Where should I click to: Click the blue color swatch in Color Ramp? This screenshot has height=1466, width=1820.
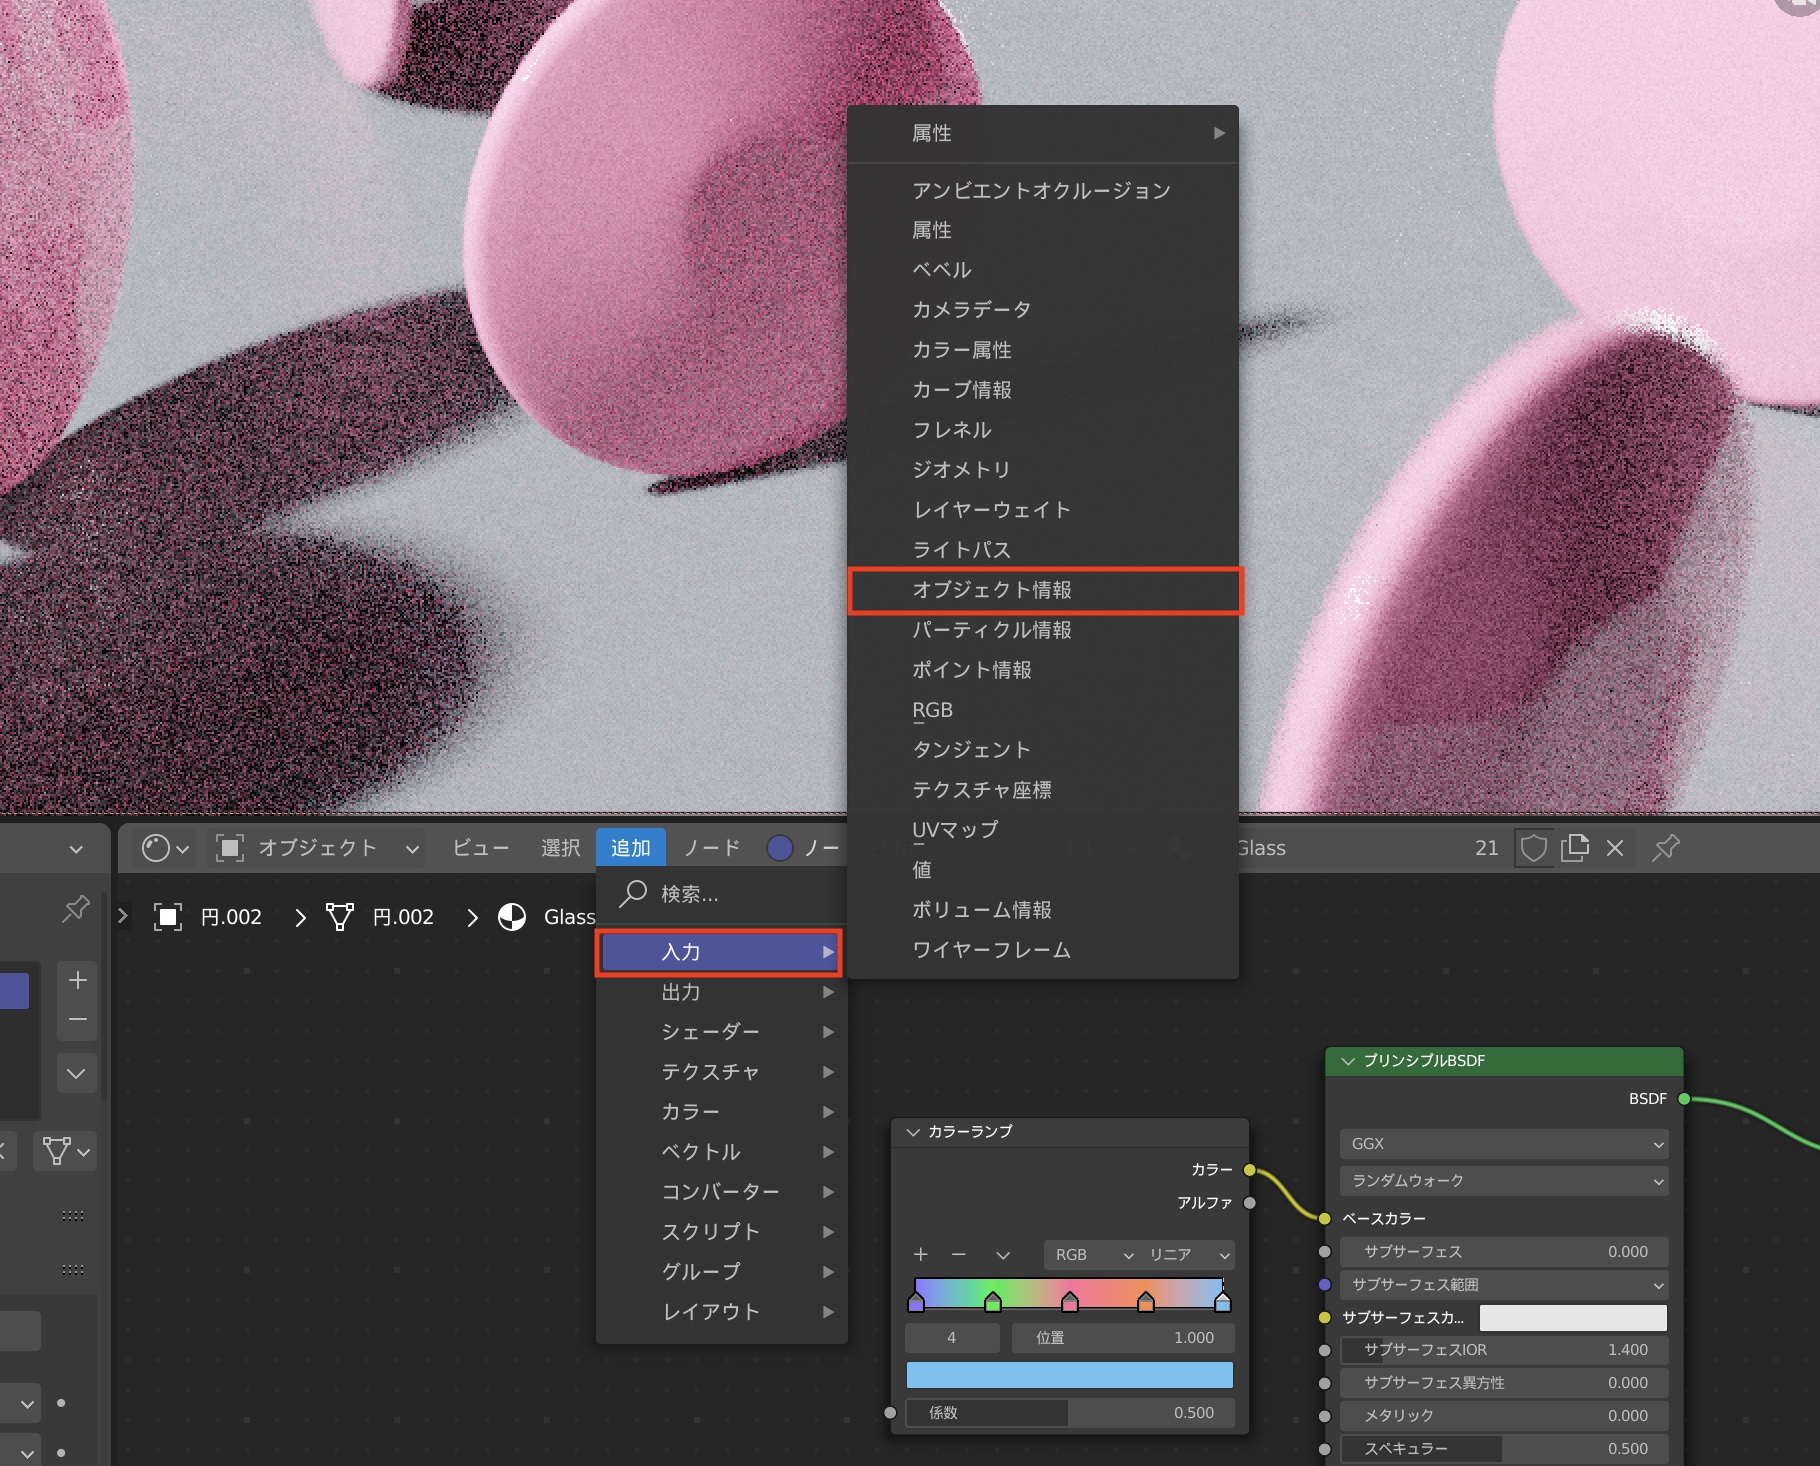click(x=1069, y=1375)
